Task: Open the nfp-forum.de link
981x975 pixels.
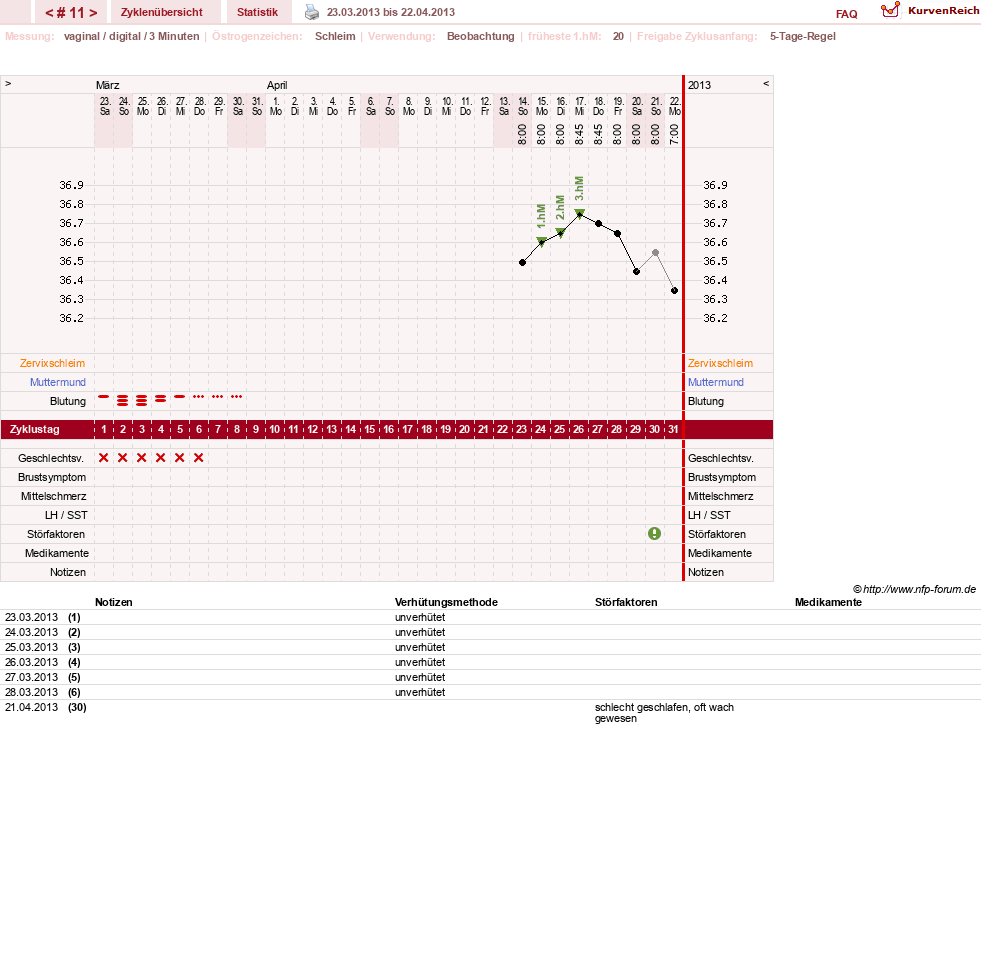Action: point(914,590)
